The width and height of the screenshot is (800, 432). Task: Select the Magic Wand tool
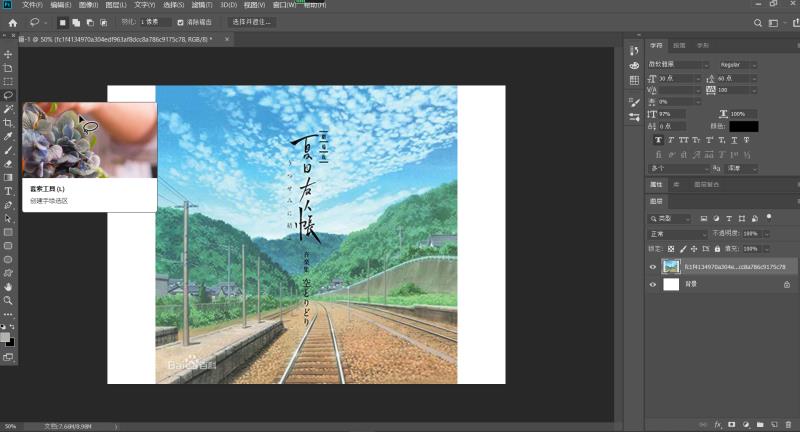(x=8, y=109)
